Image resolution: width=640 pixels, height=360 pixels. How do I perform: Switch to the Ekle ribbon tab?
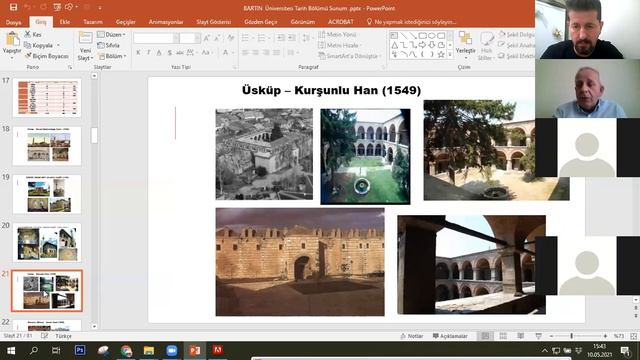[65, 22]
